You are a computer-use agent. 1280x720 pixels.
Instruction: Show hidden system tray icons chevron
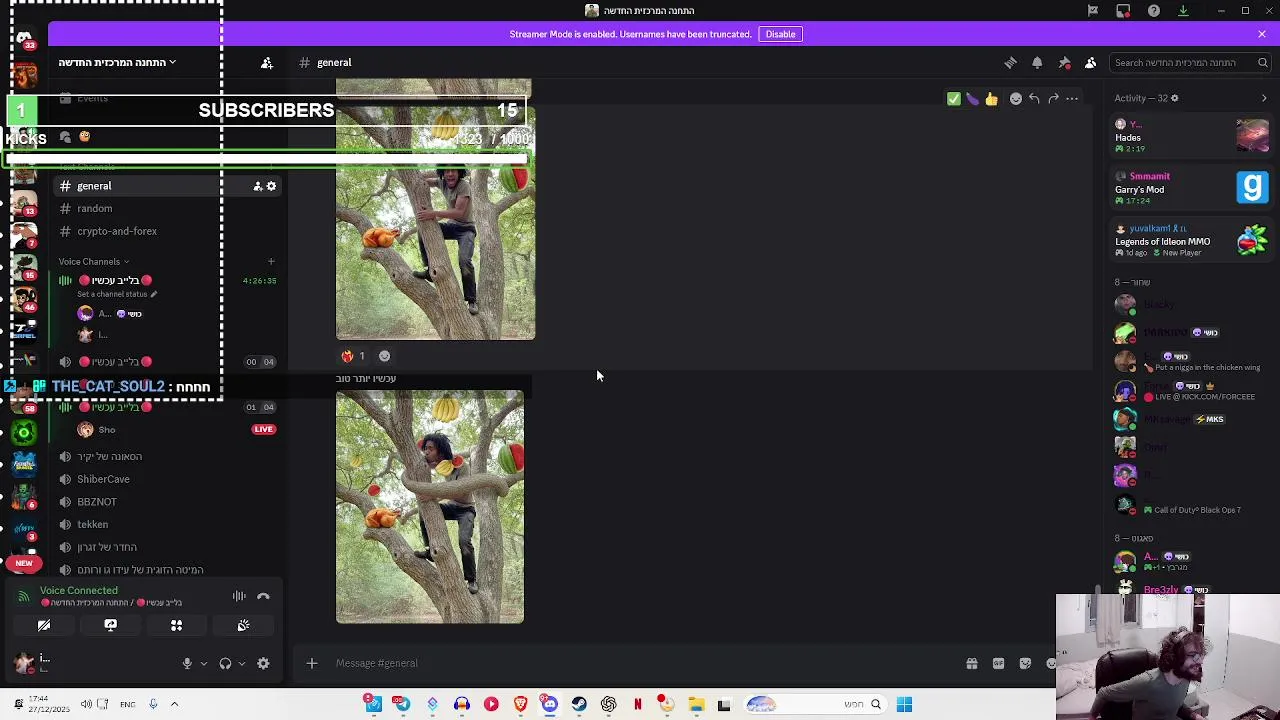pyautogui.click(x=174, y=704)
